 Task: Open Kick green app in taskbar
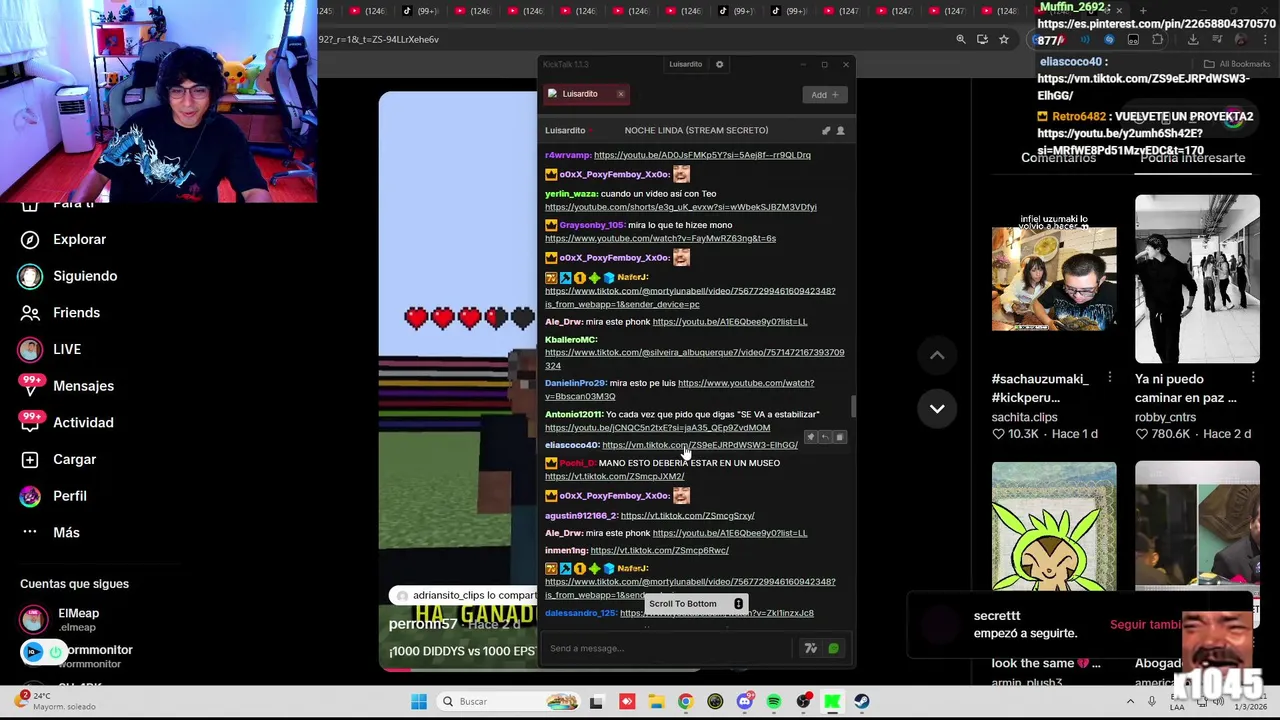pos(832,701)
